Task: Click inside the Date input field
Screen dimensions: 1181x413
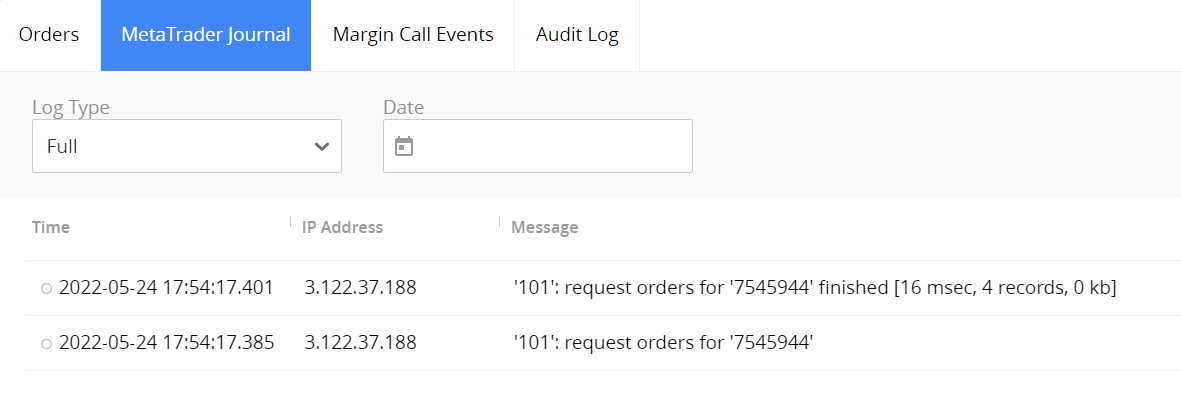Action: coord(550,146)
